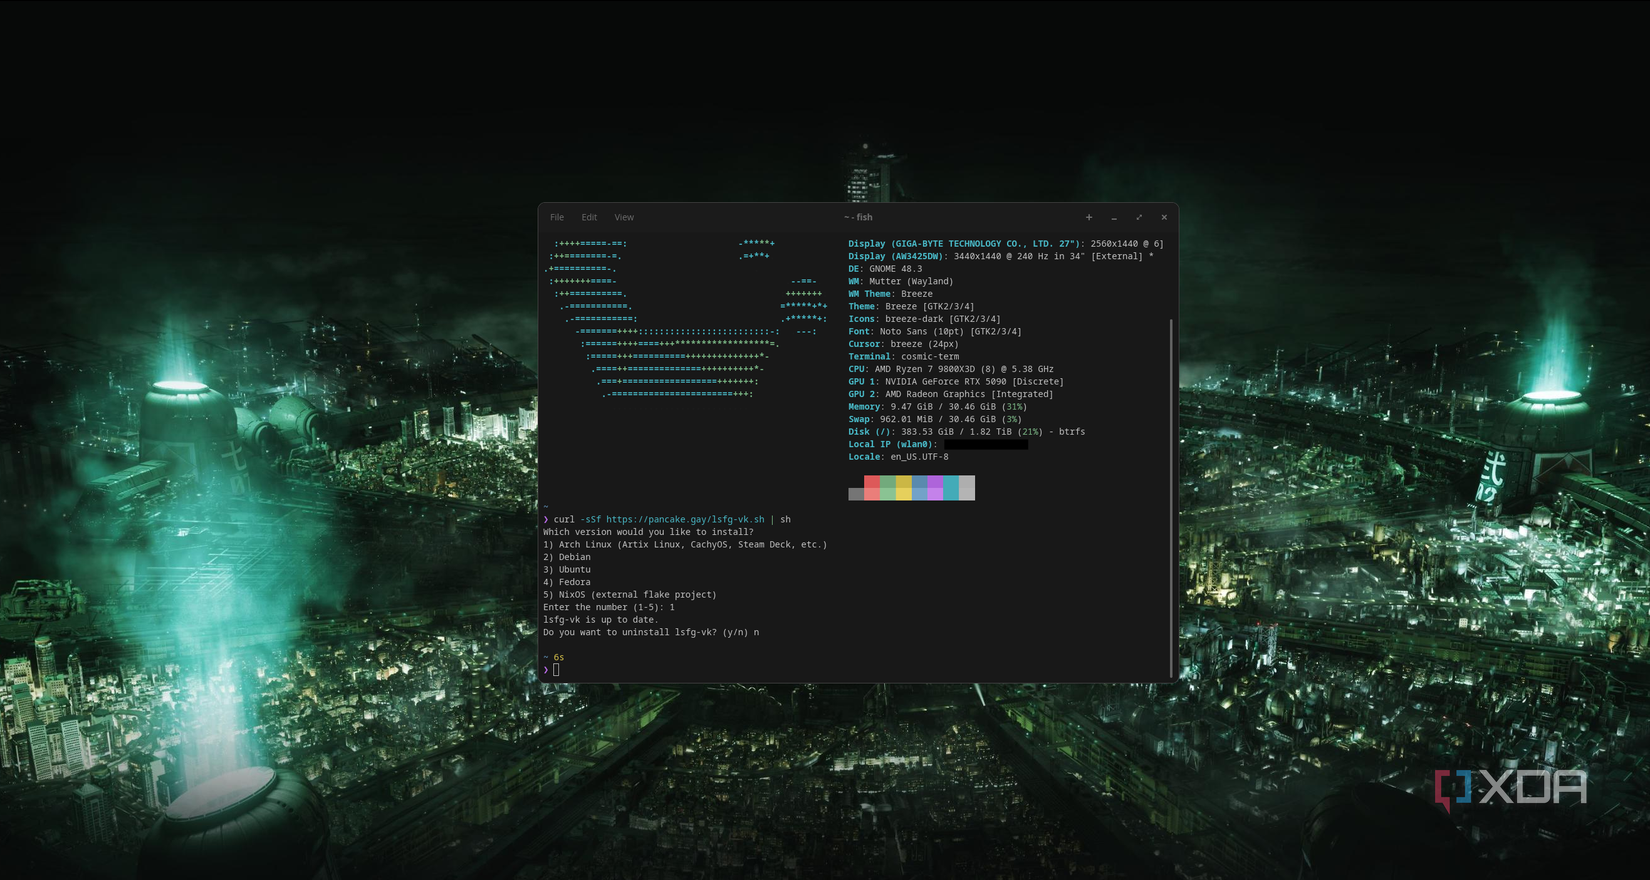Click the XDA watermark logo
This screenshot has height=880, width=1650.
[1512, 789]
